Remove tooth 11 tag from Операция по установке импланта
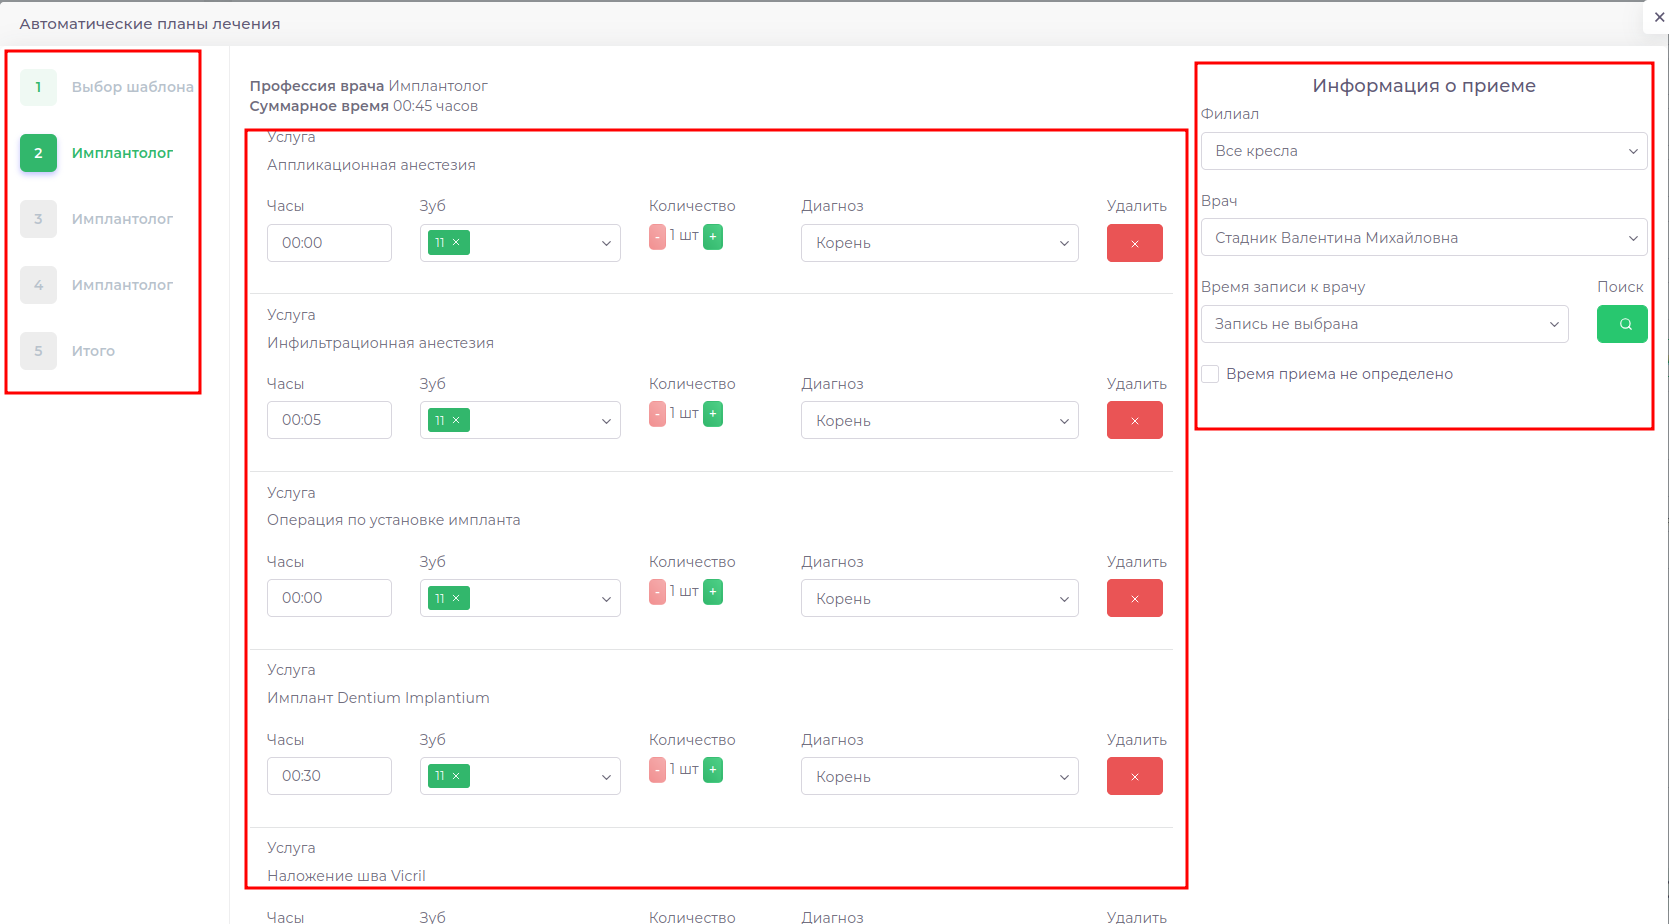1669x924 pixels. point(456,599)
